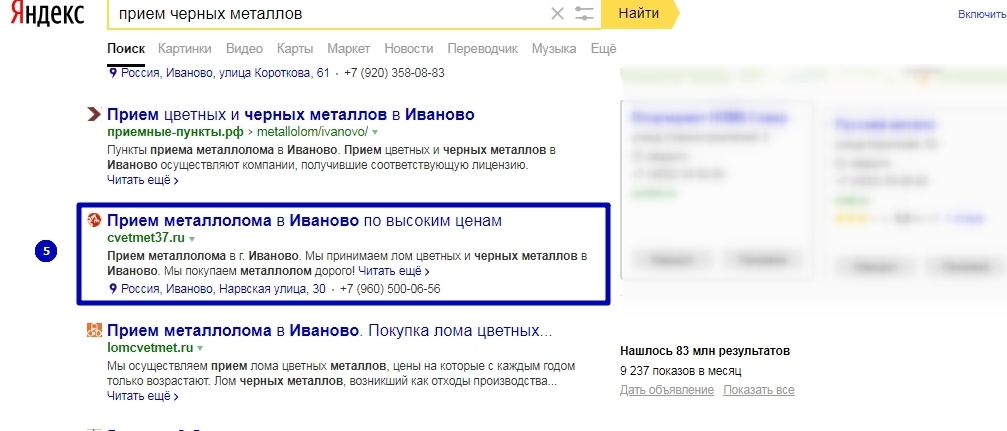Open the Карты tab
Viewport: 1007px width, 431px height.
295,49
